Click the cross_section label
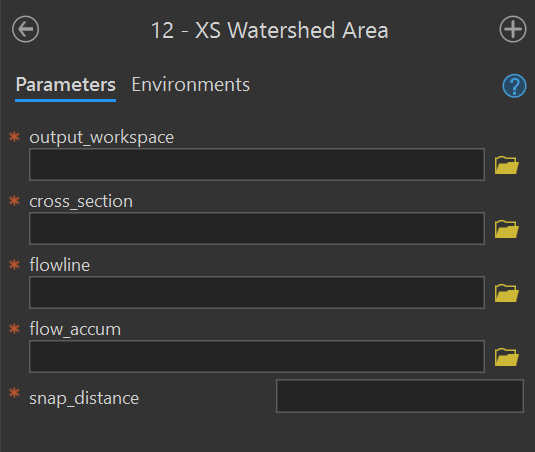This screenshot has height=452, width=535. pos(81,201)
